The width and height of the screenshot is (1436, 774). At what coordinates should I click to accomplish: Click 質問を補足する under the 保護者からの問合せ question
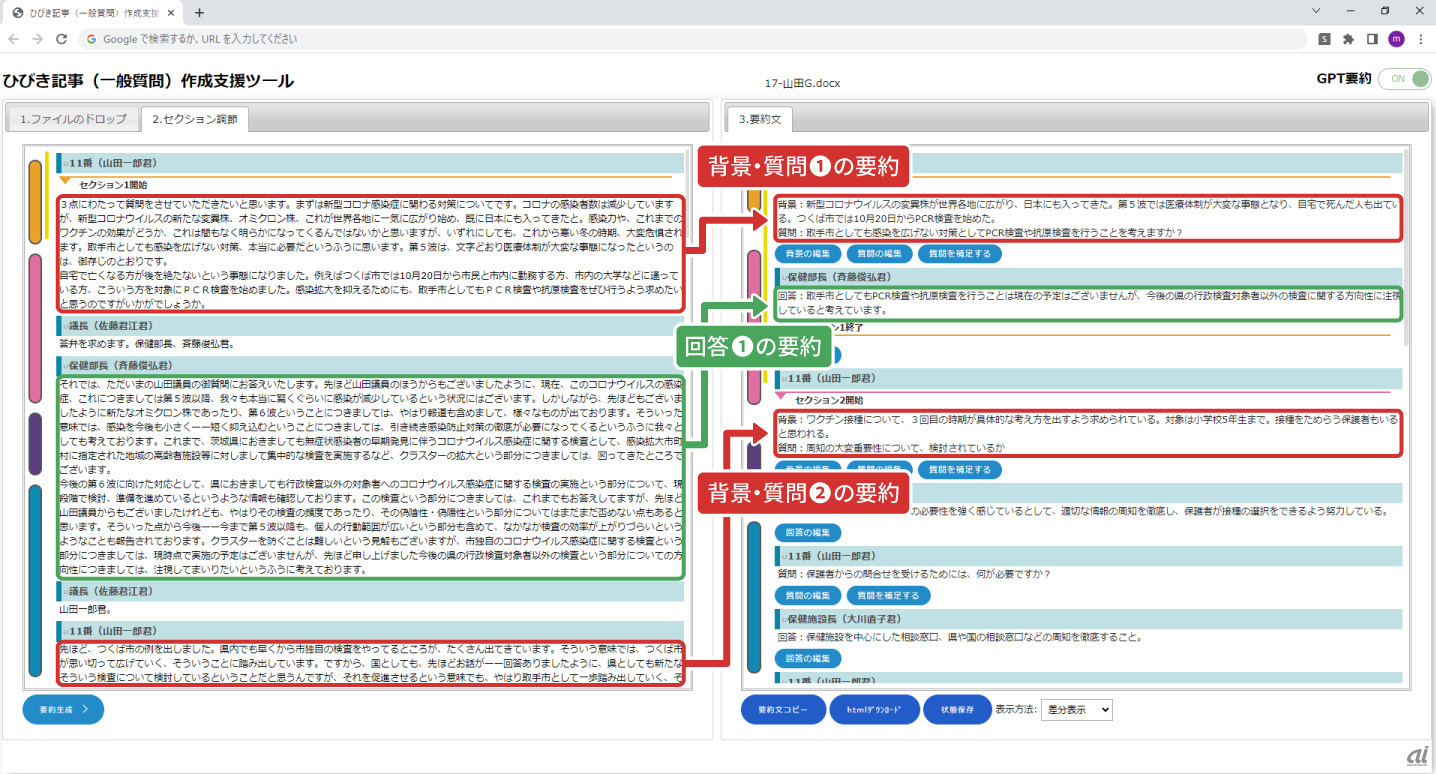(x=888, y=595)
